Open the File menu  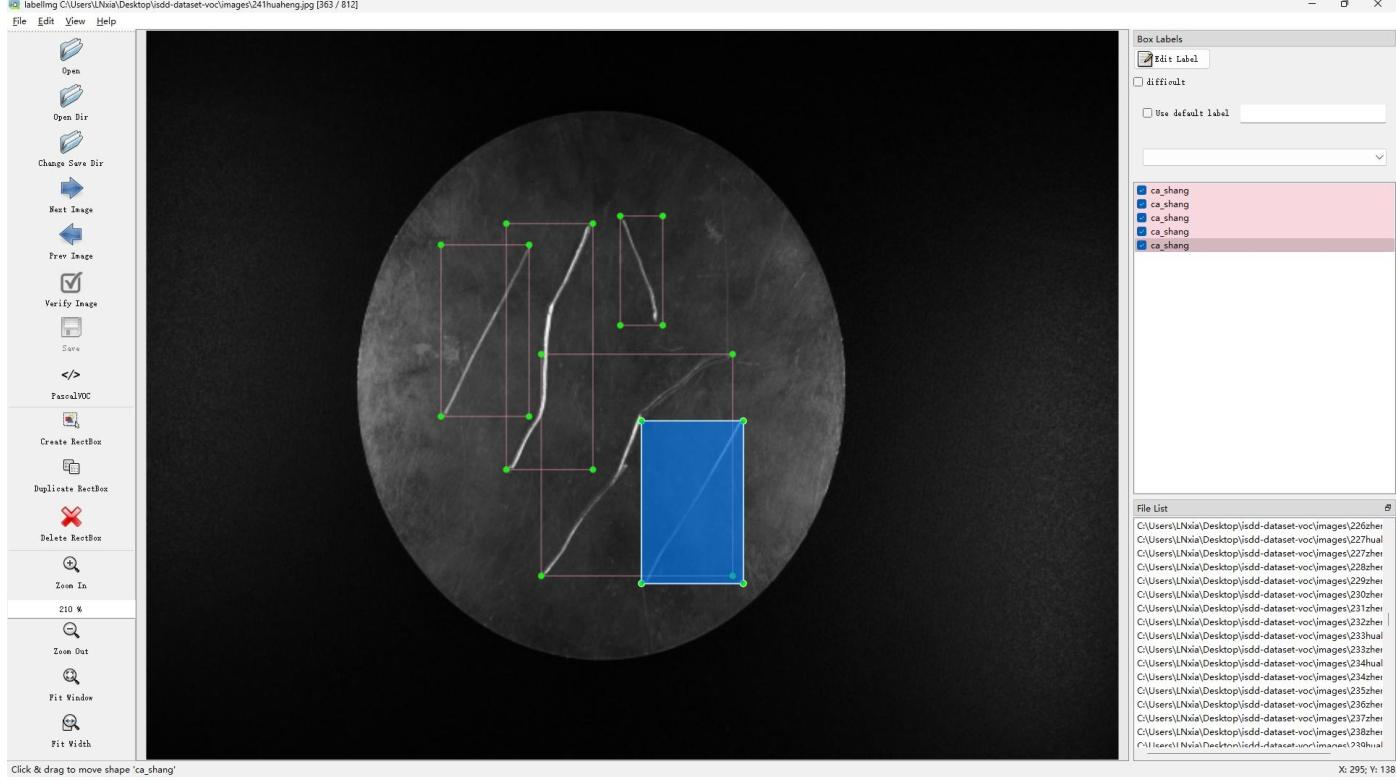tap(16, 21)
